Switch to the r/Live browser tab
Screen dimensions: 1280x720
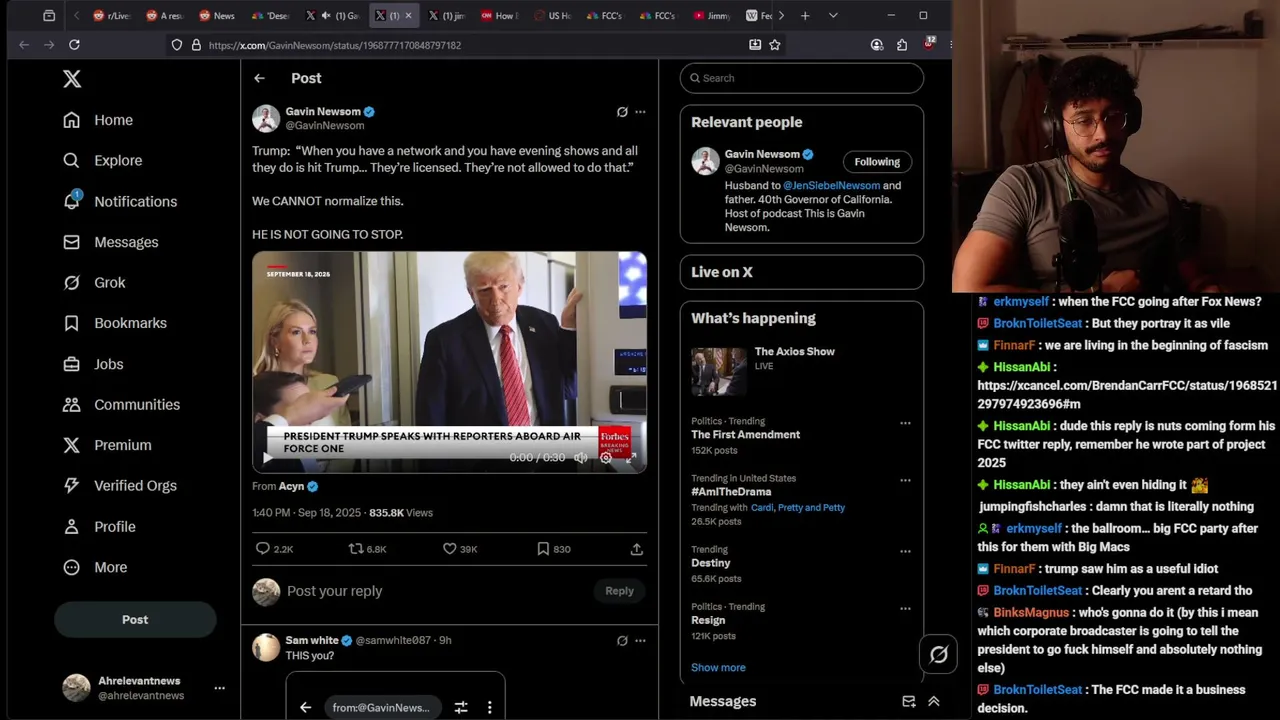point(111,16)
